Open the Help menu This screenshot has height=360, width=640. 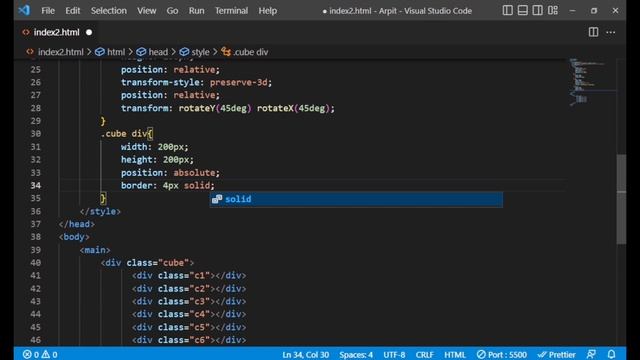pos(267,11)
